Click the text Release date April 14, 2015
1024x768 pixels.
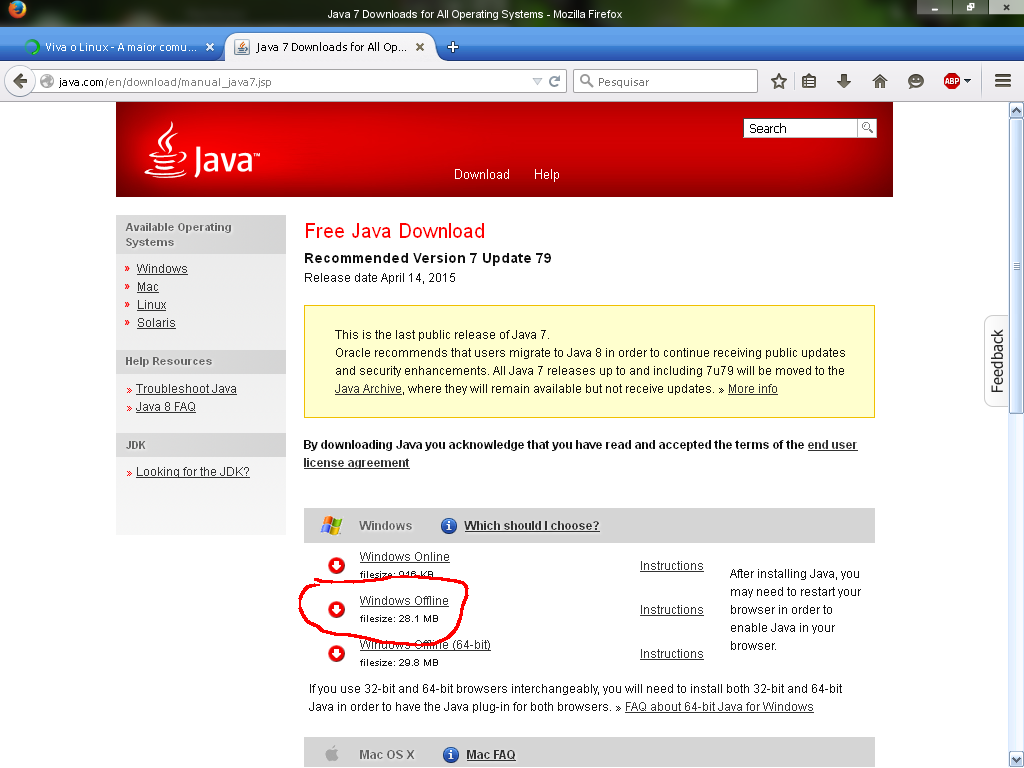(x=379, y=278)
